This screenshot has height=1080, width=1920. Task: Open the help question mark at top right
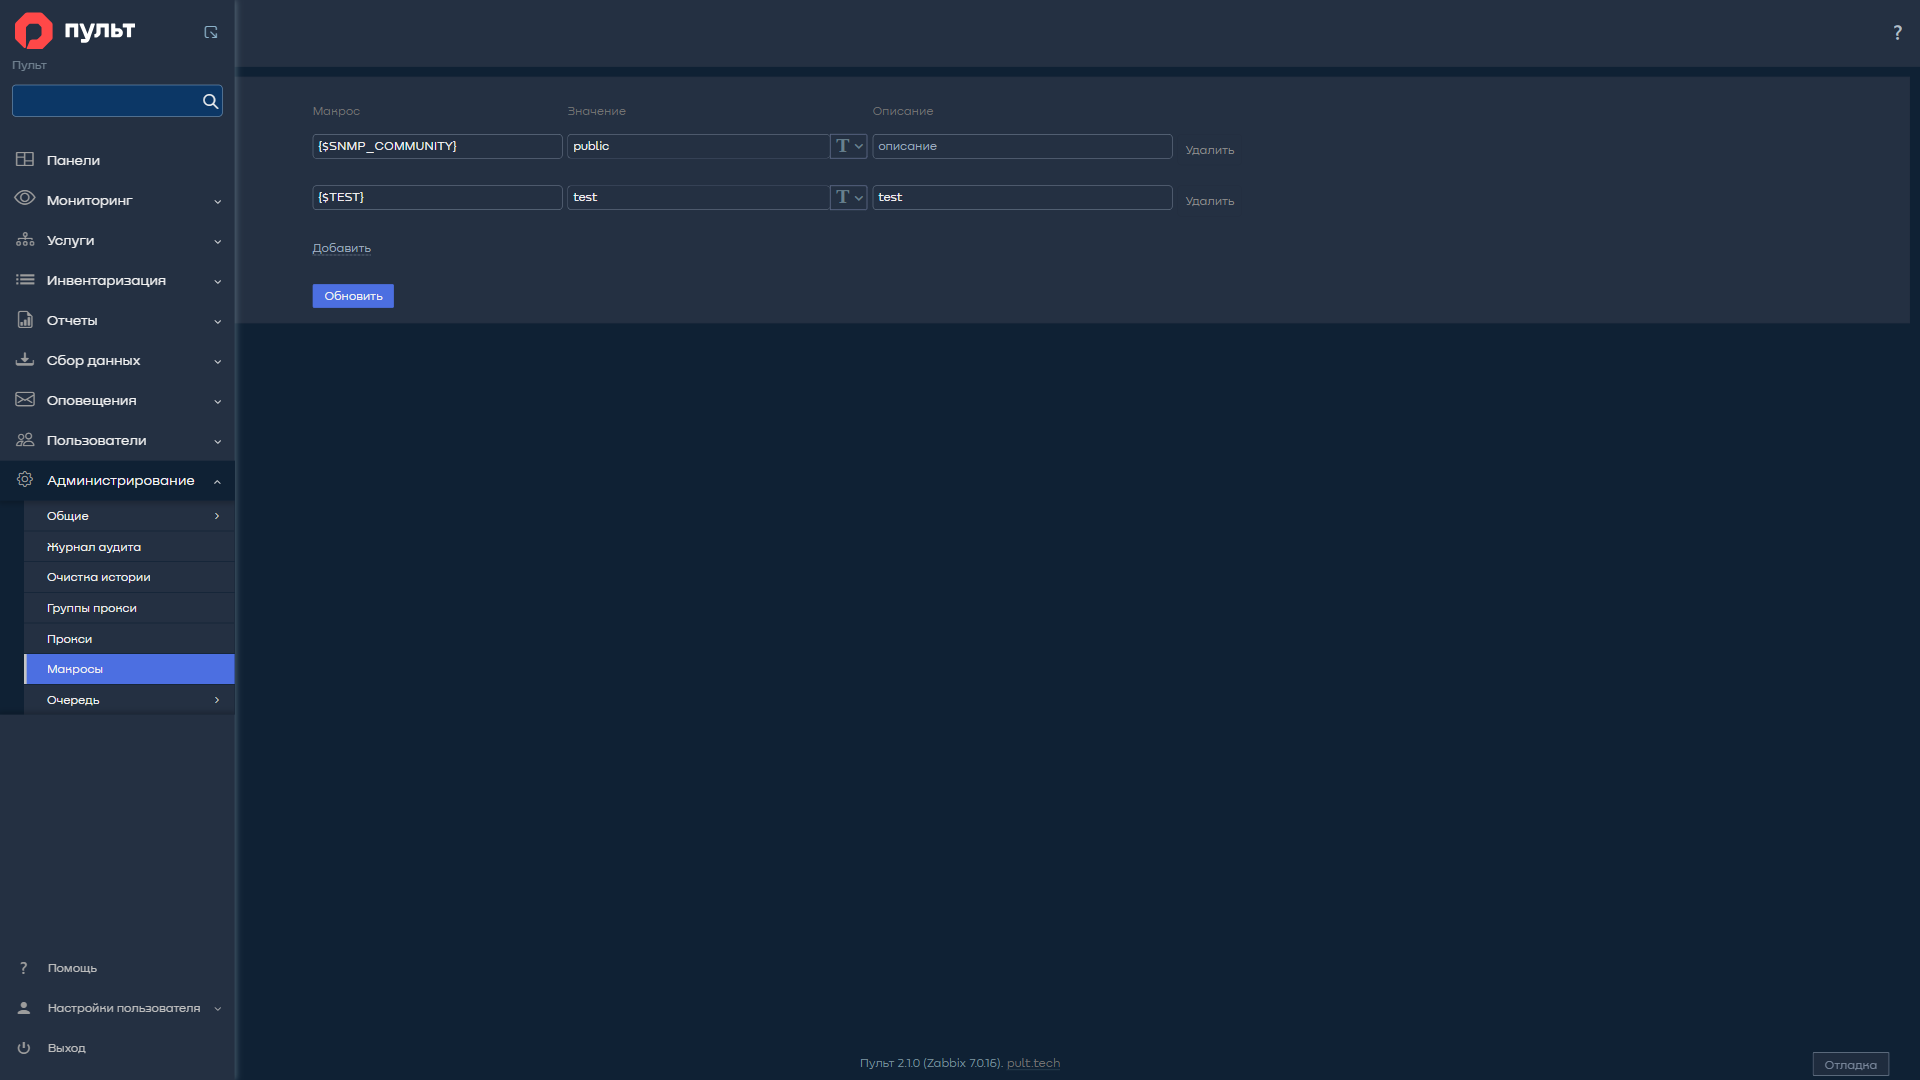pos(1897,33)
